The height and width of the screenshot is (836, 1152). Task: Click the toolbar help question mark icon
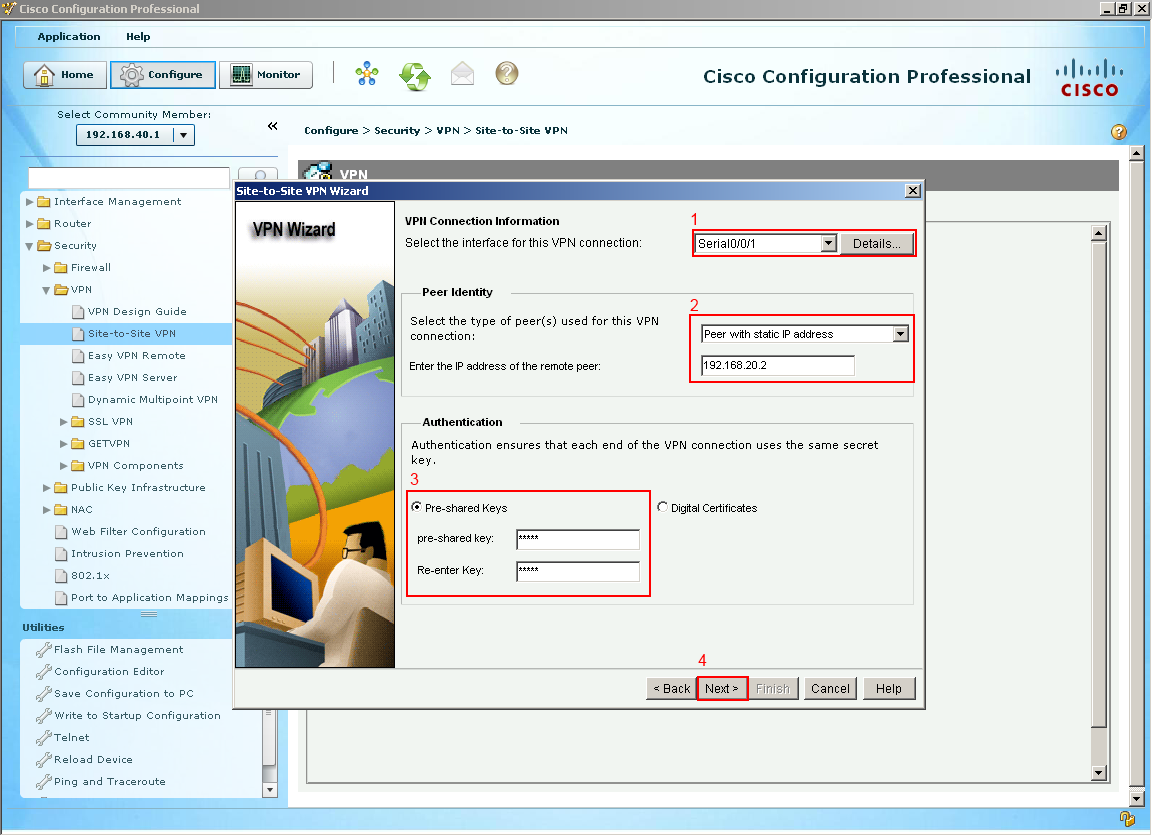tap(507, 73)
